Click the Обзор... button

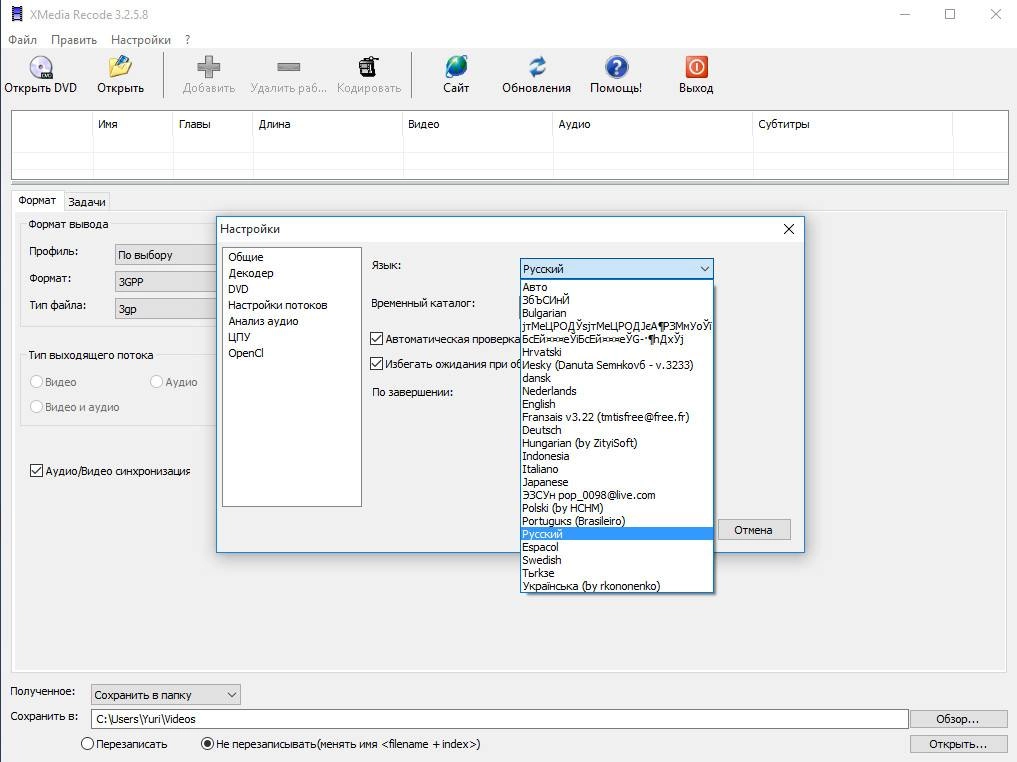[x=957, y=719]
